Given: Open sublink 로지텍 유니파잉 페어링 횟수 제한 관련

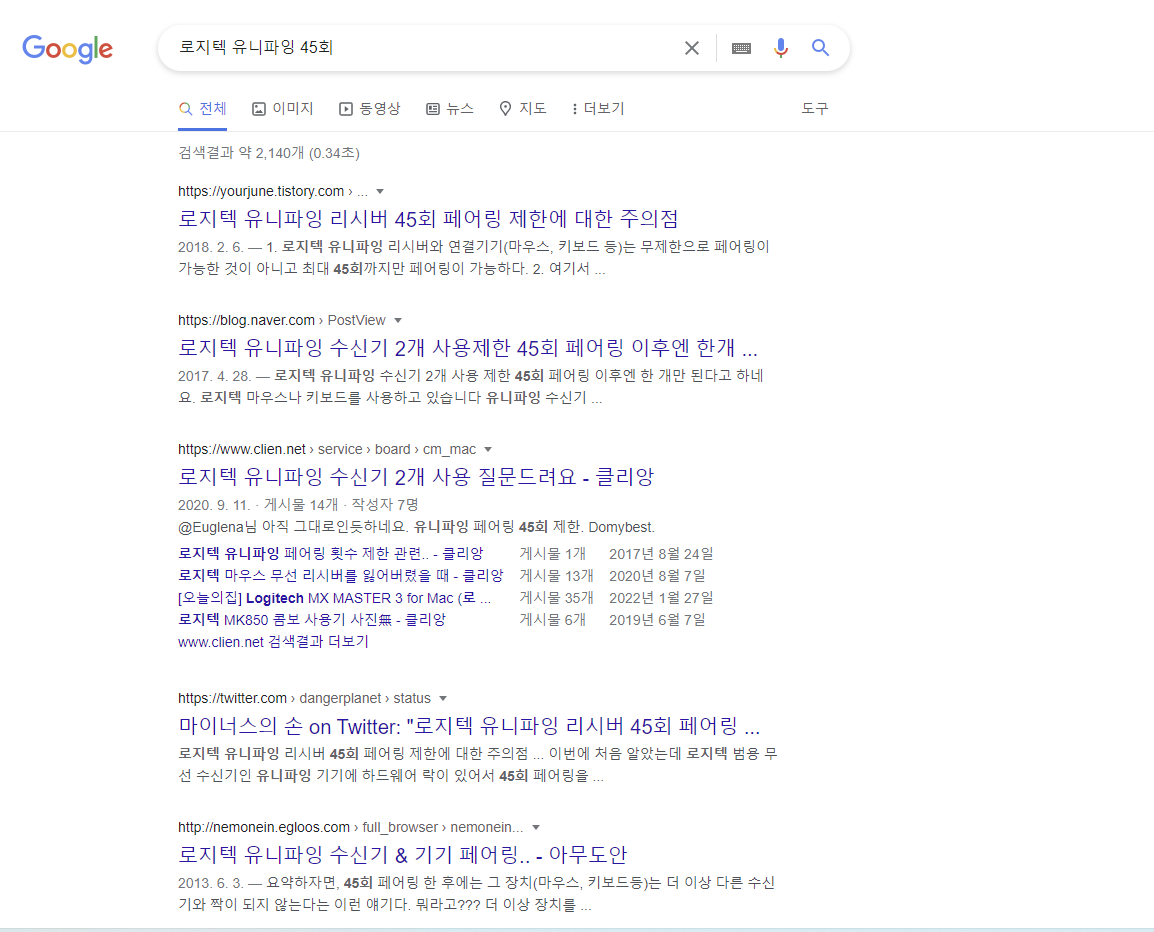Looking at the screenshot, I should click(x=330, y=554).
